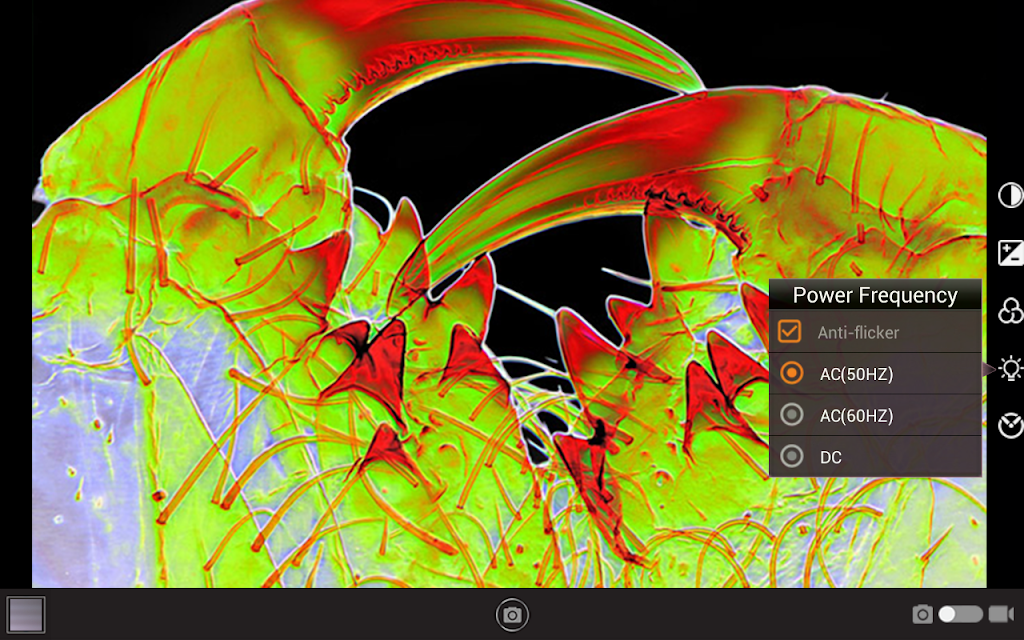Choose the AC(60HZ) radio button

pyautogui.click(x=791, y=415)
